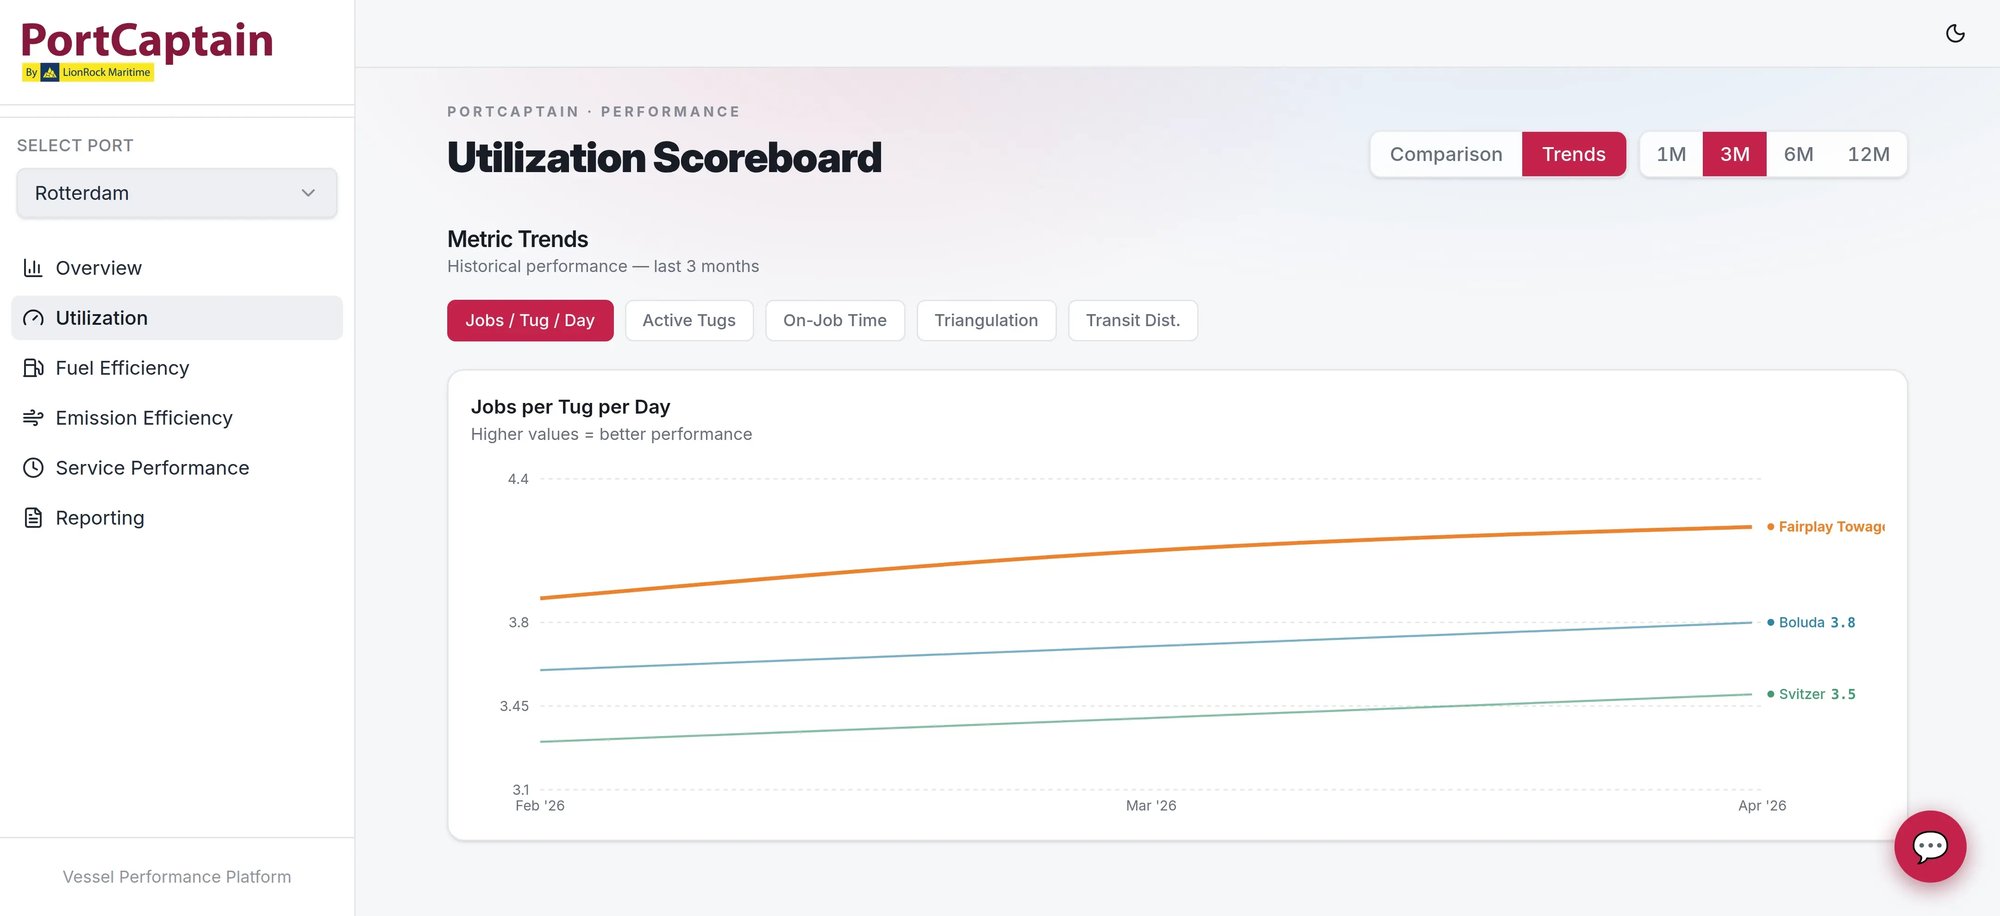This screenshot has height=916, width=2000.
Task: Set time range to 1M
Action: (x=1671, y=154)
